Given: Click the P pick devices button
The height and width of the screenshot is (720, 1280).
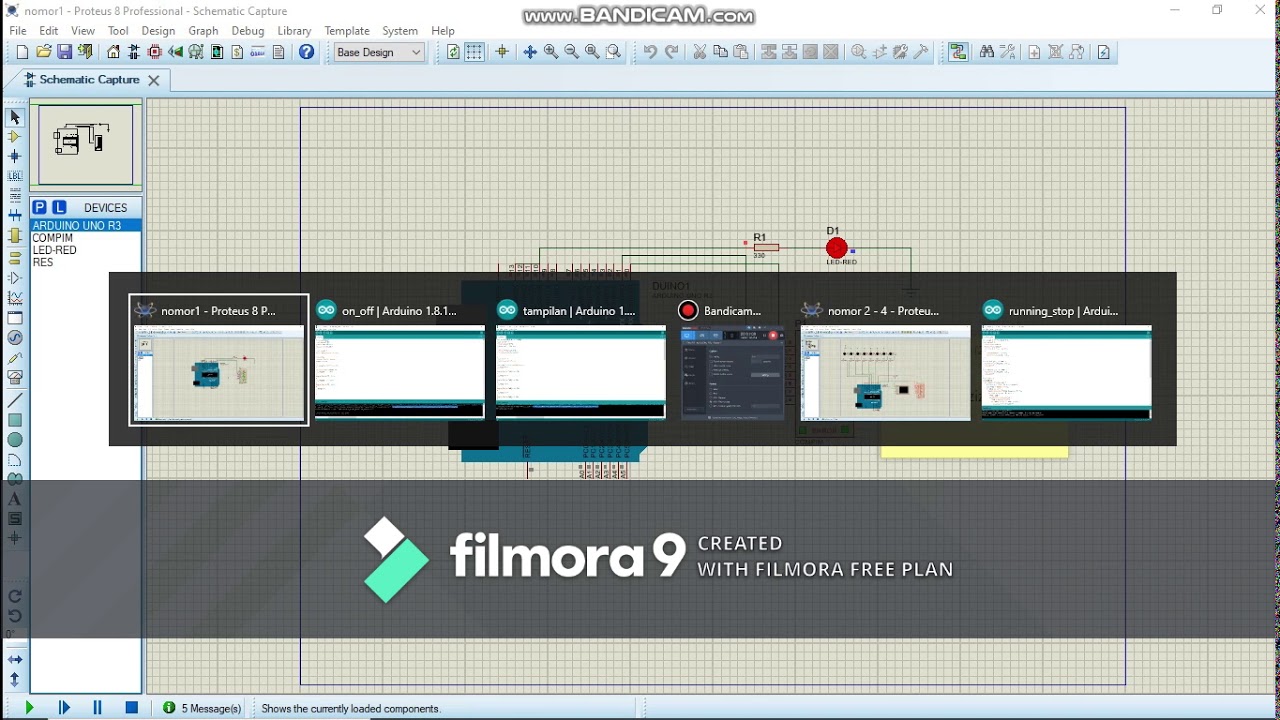Looking at the screenshot, I should (39, 208).
